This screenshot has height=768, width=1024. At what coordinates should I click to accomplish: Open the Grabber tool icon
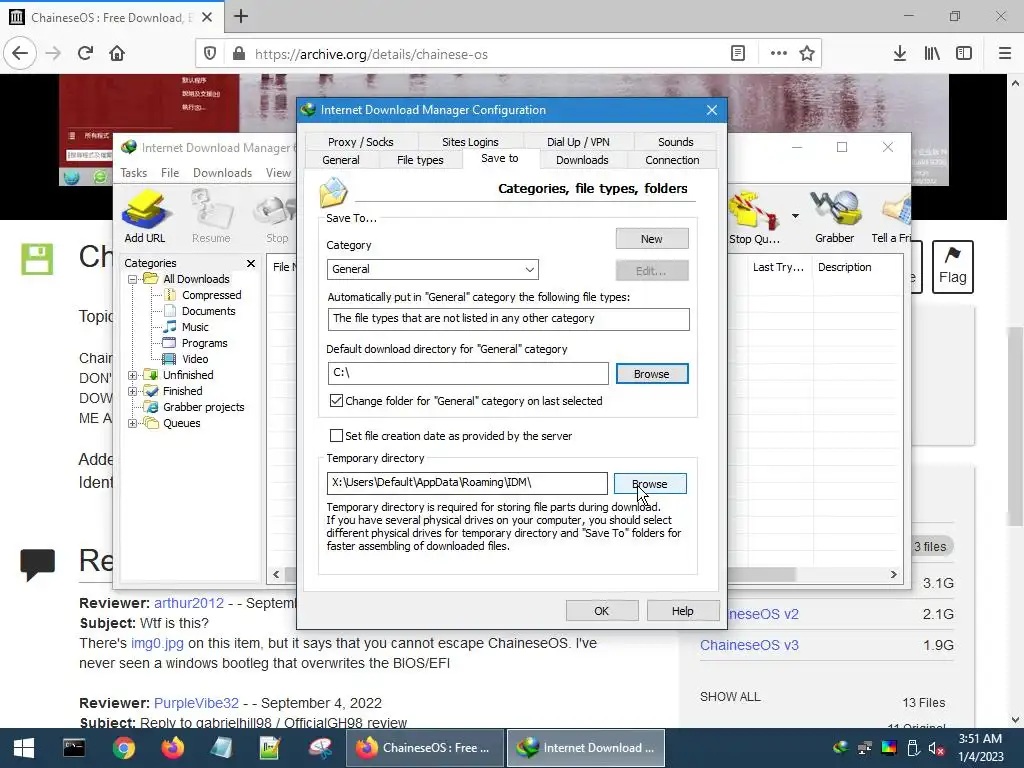[834, 217]
